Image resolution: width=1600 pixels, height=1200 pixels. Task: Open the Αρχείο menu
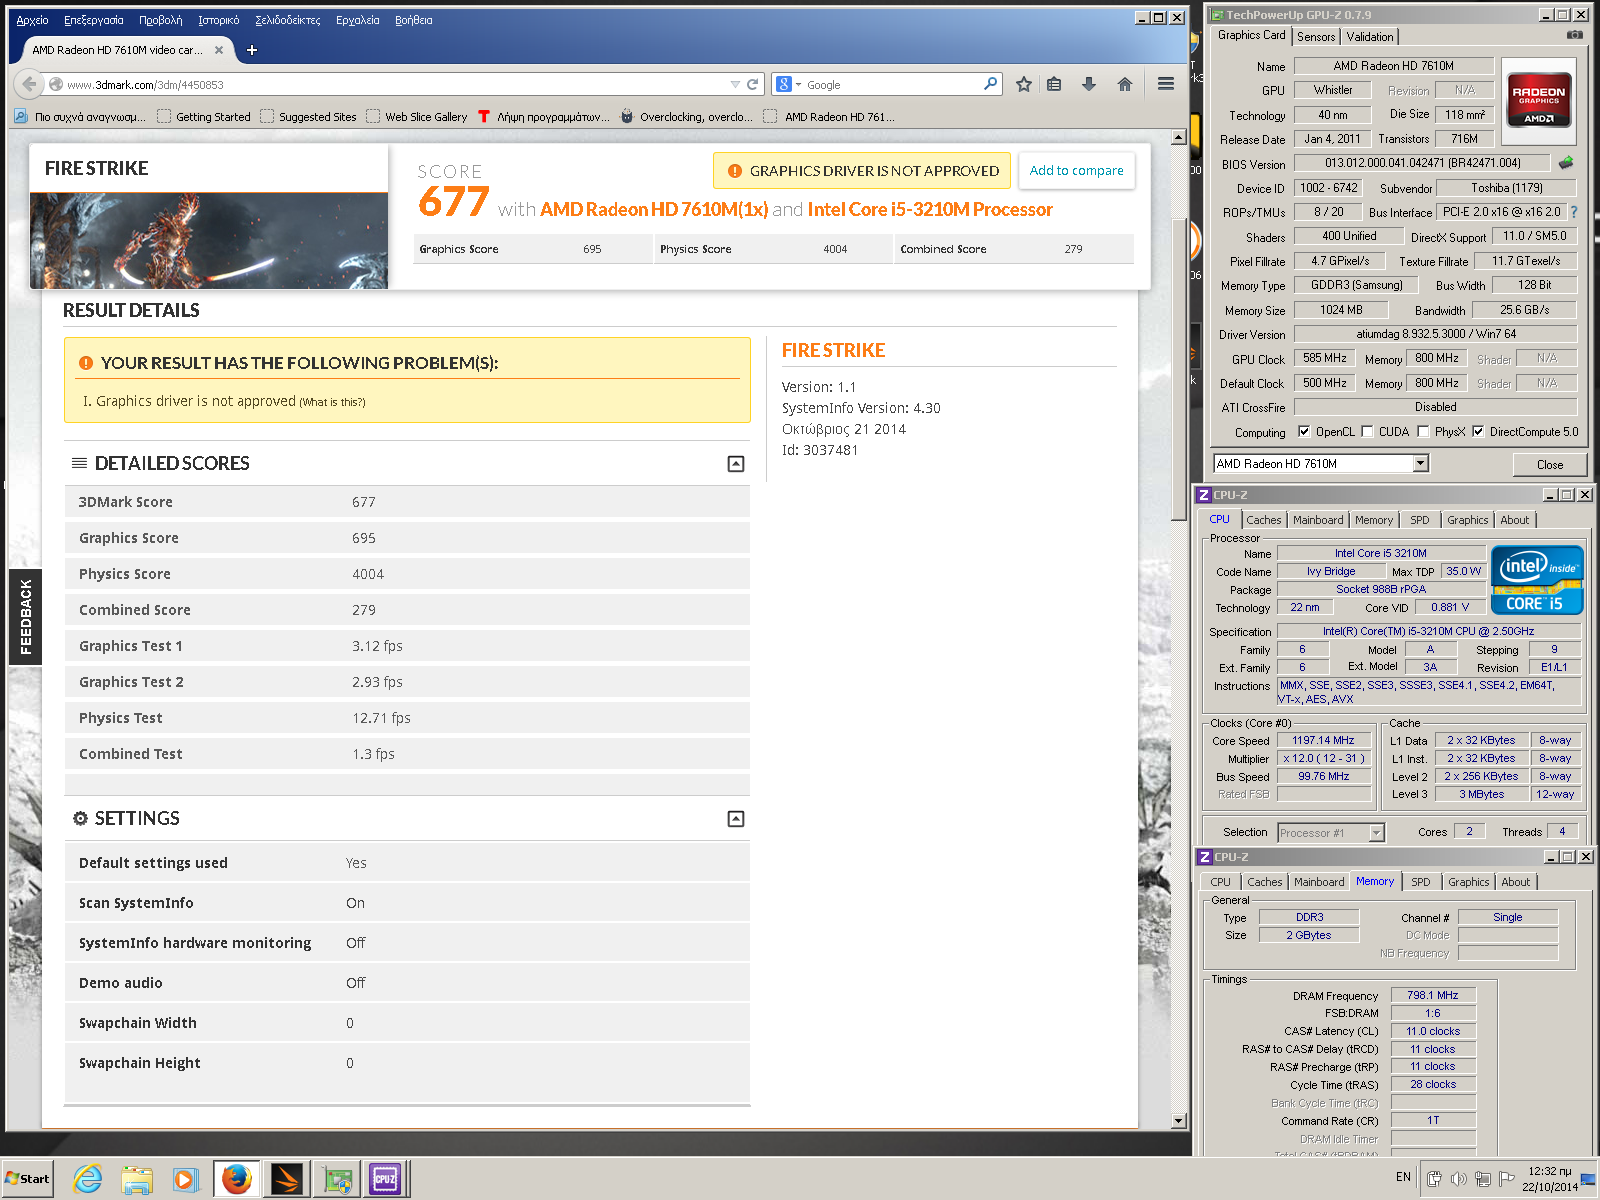coord(32,20)
